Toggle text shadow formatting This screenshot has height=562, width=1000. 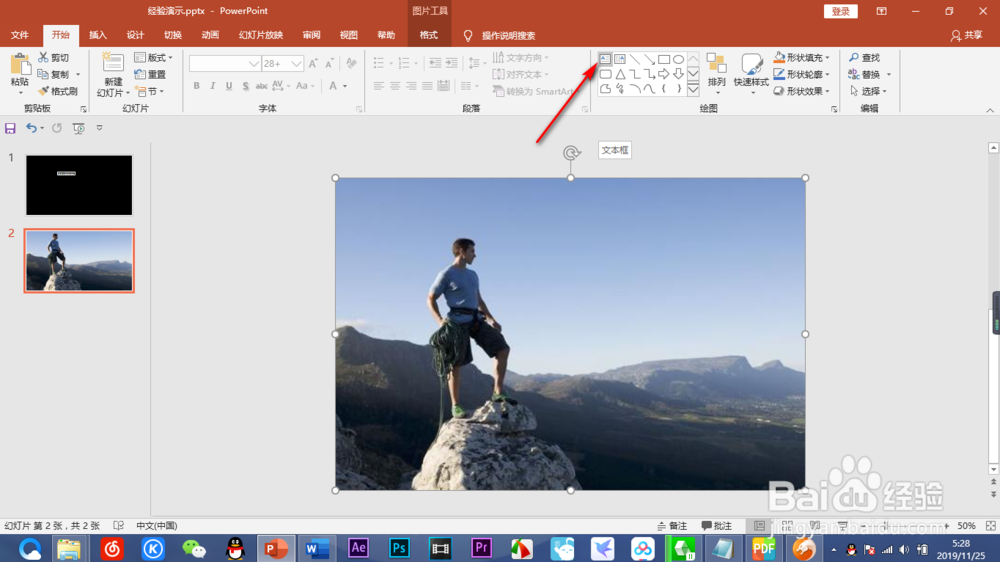point(246,85)
